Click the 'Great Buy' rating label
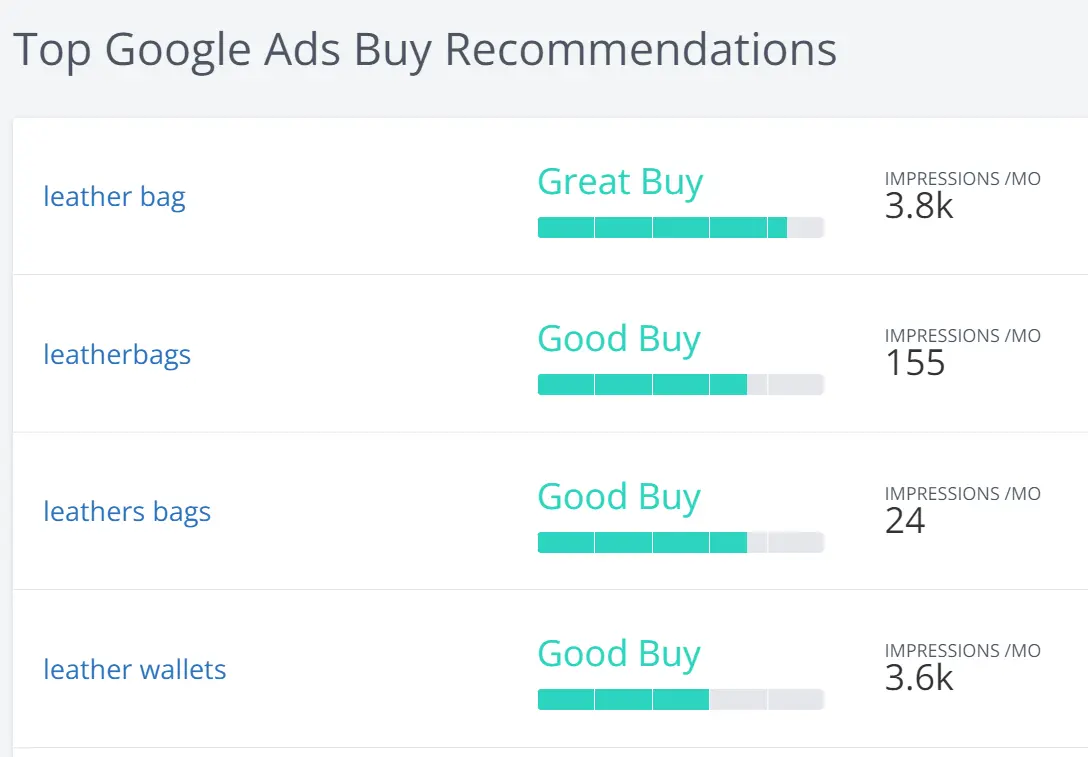 click(620, 182)
